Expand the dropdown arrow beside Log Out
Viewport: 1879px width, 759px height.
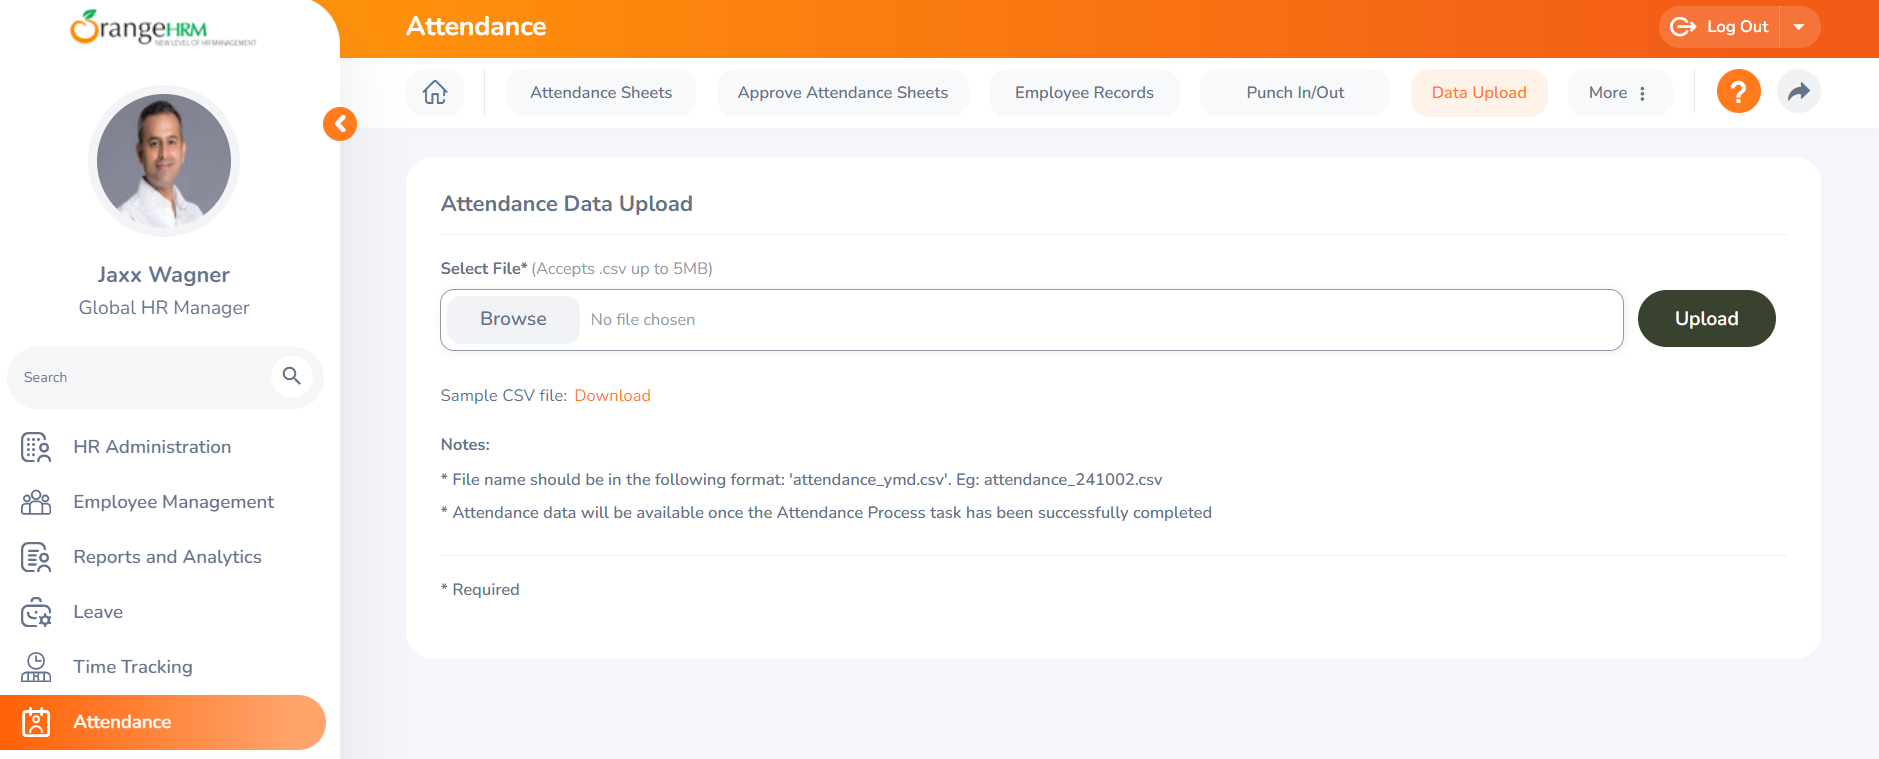coord(1799,27)
